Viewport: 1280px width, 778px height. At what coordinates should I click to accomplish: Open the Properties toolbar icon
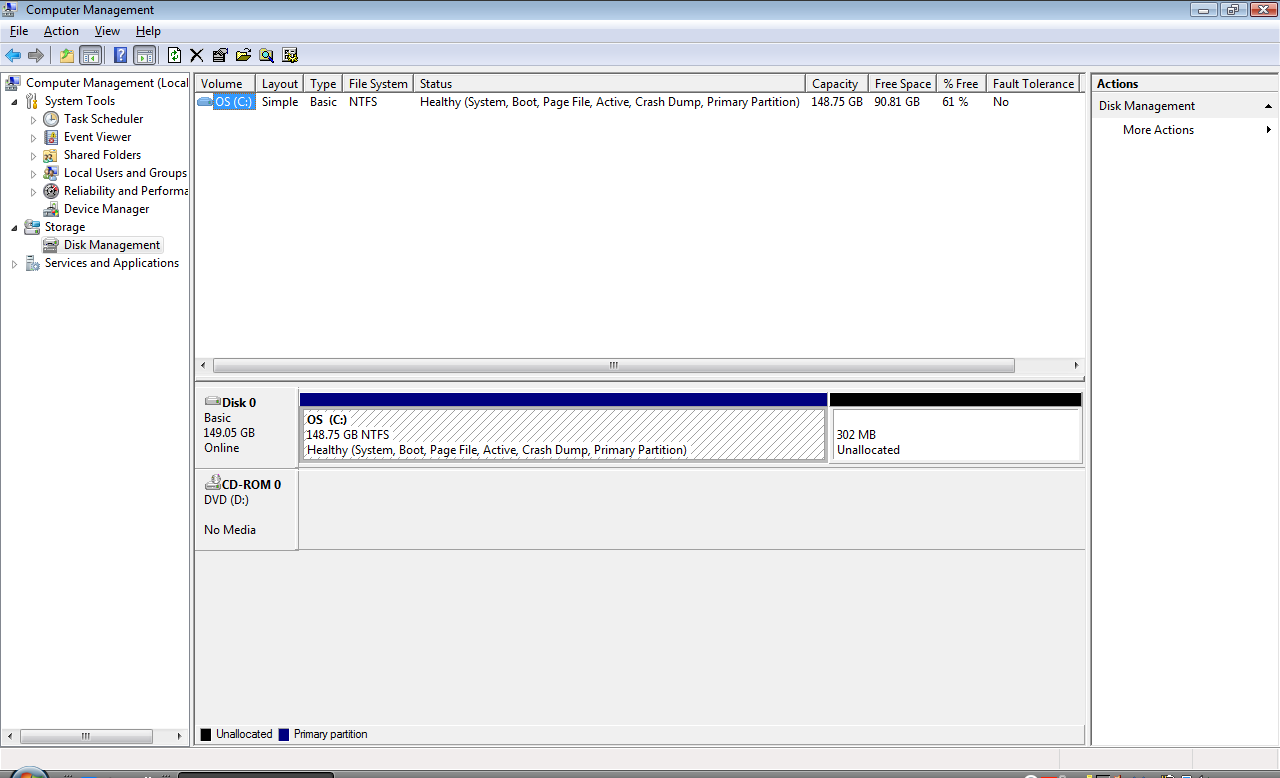point(220,56)
